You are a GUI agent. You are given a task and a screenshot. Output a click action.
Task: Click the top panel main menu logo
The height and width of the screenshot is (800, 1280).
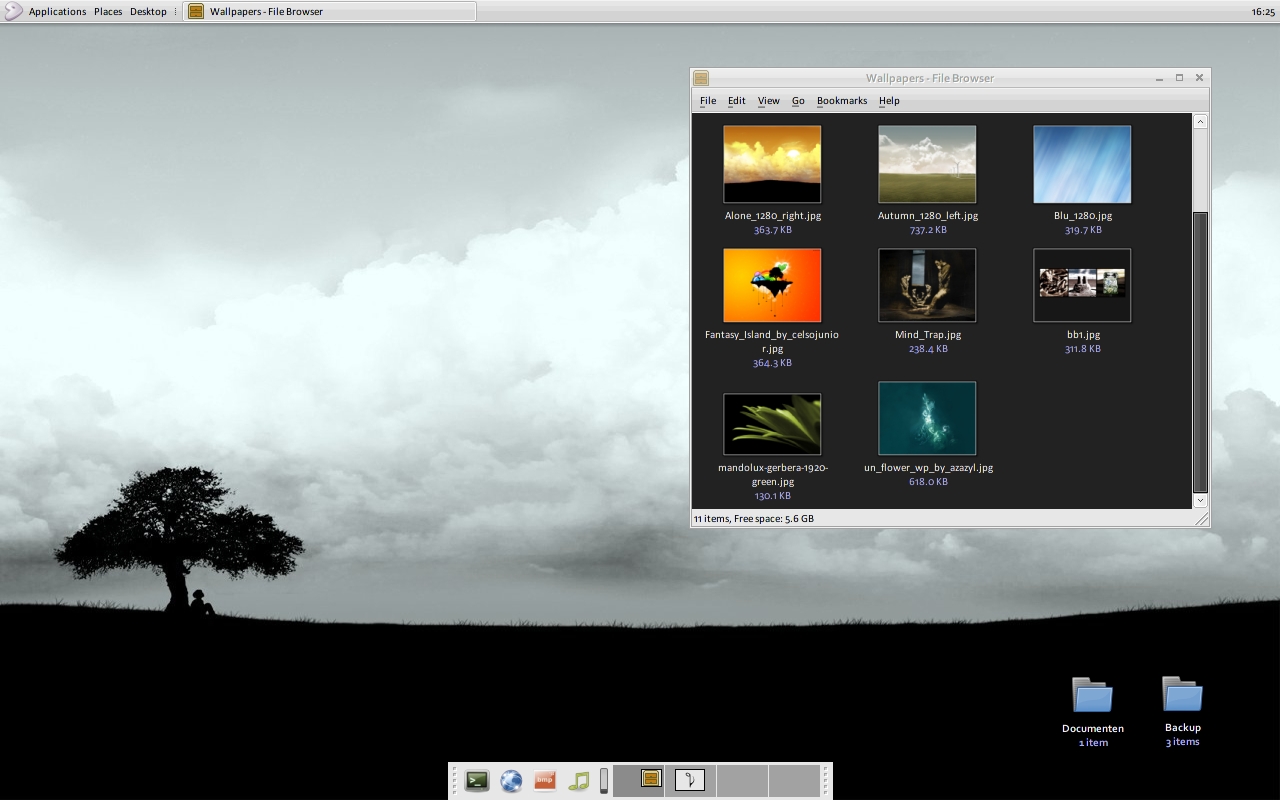(12, 11)
